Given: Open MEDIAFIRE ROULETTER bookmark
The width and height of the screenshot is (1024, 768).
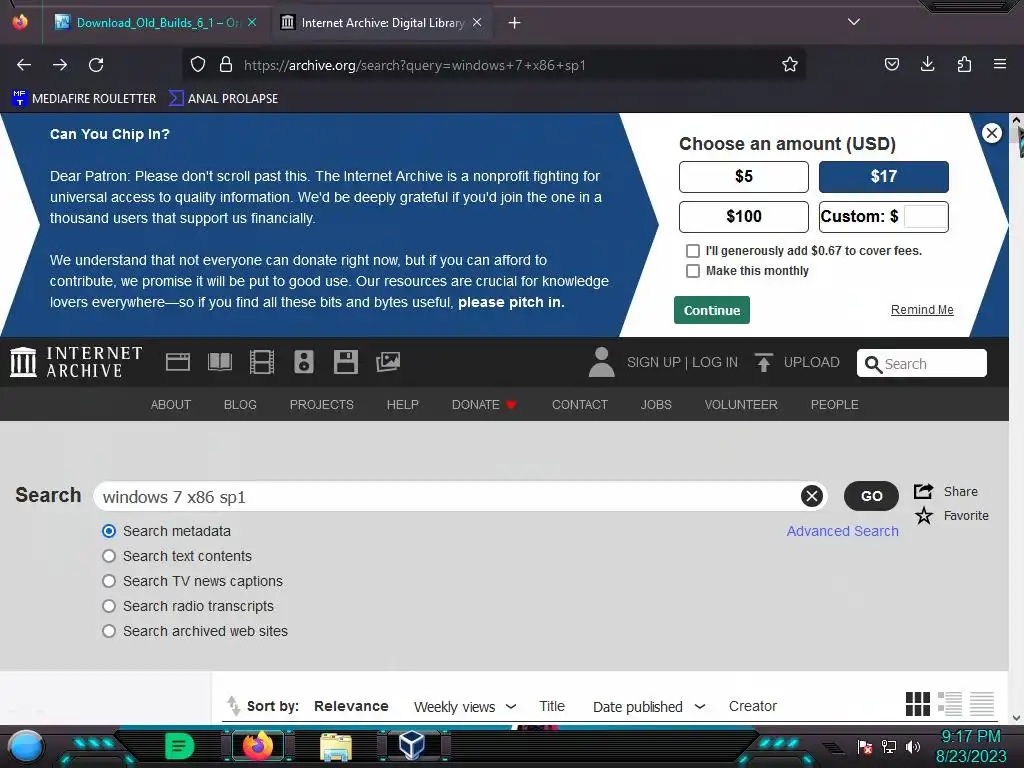Looking at the screenshot, I should (84, 99).
